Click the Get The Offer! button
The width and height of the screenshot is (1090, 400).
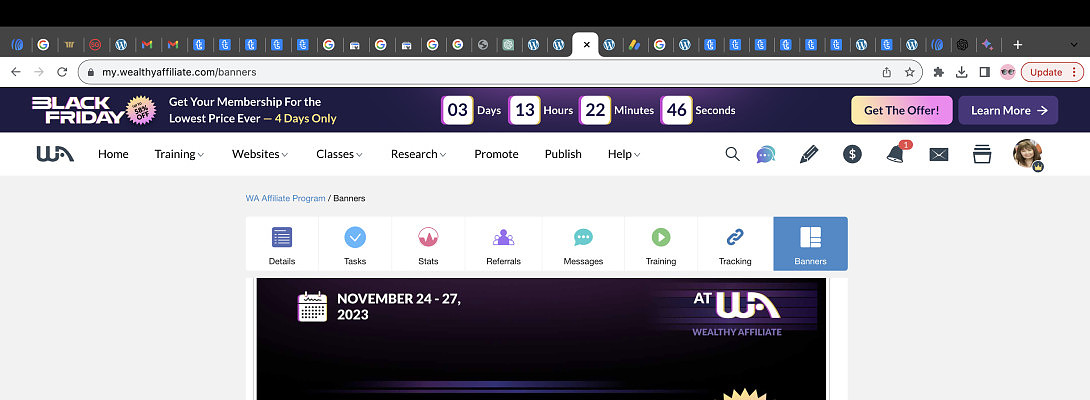coord(901,110)
